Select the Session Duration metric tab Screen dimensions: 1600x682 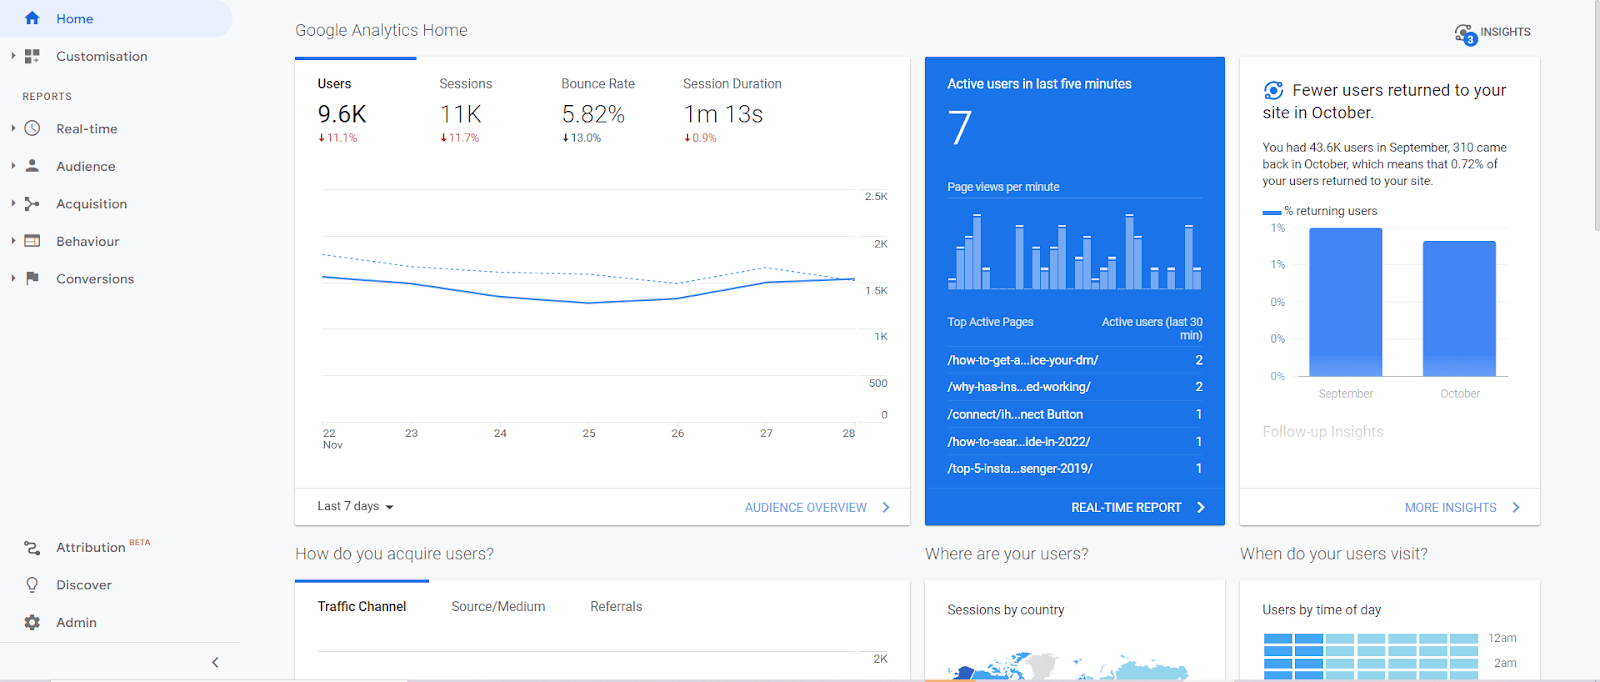732,108
